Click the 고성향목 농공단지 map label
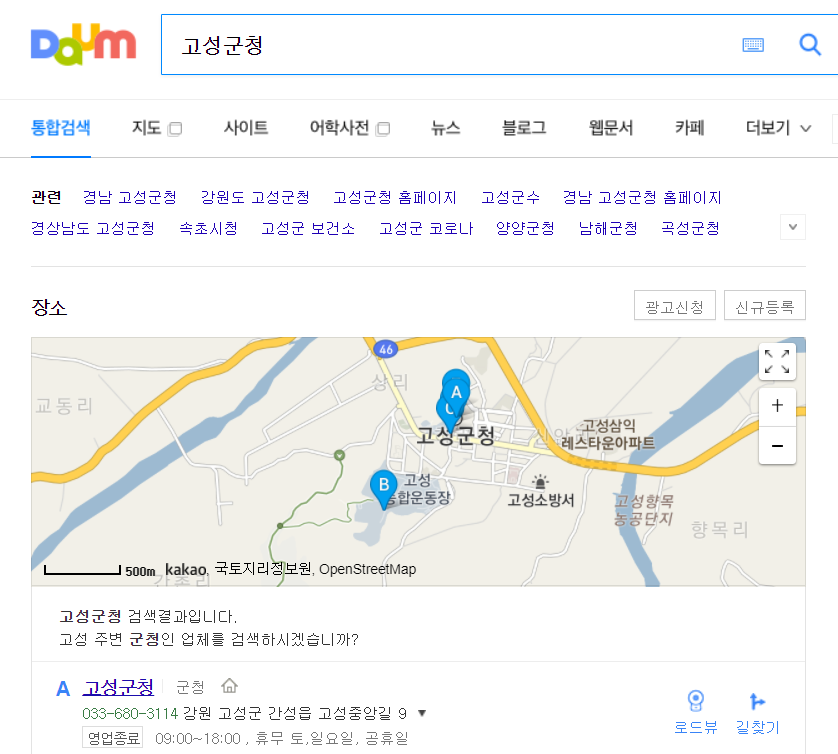 (643, 510)
